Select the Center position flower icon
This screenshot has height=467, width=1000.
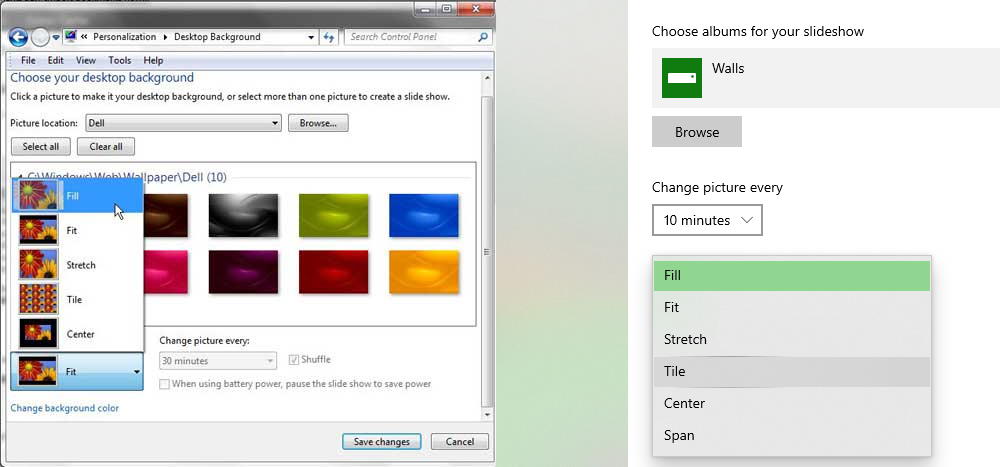(39, 333)
